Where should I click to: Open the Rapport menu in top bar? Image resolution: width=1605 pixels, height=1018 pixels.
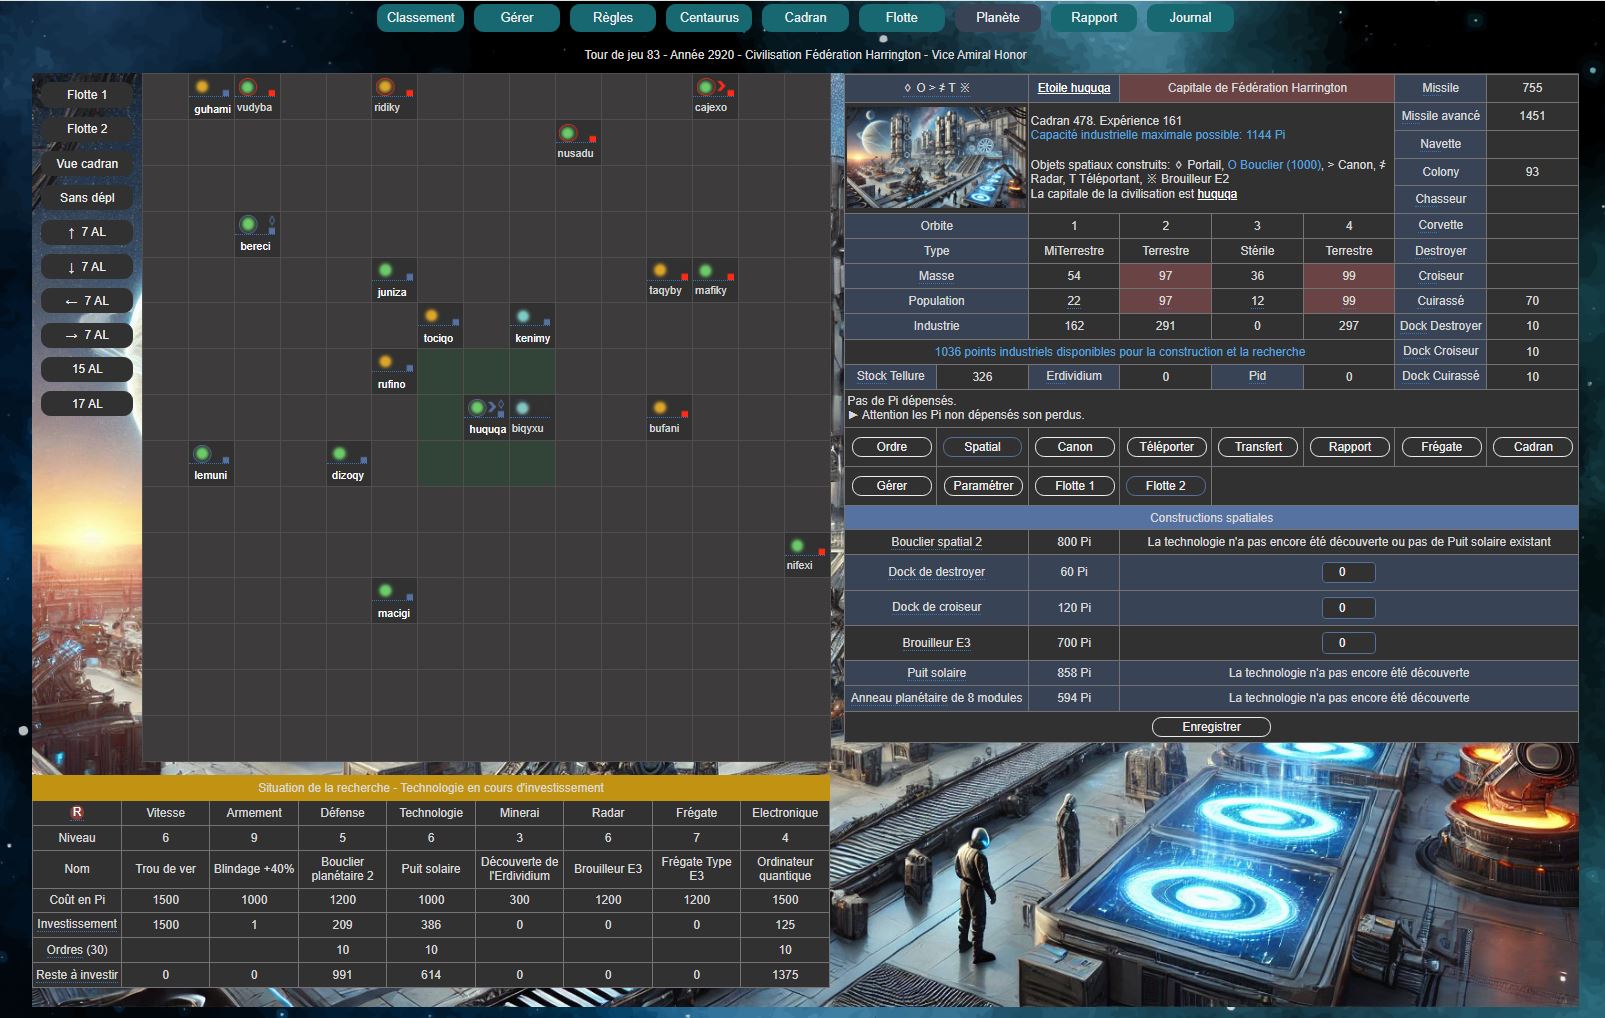pos(1094,18)
